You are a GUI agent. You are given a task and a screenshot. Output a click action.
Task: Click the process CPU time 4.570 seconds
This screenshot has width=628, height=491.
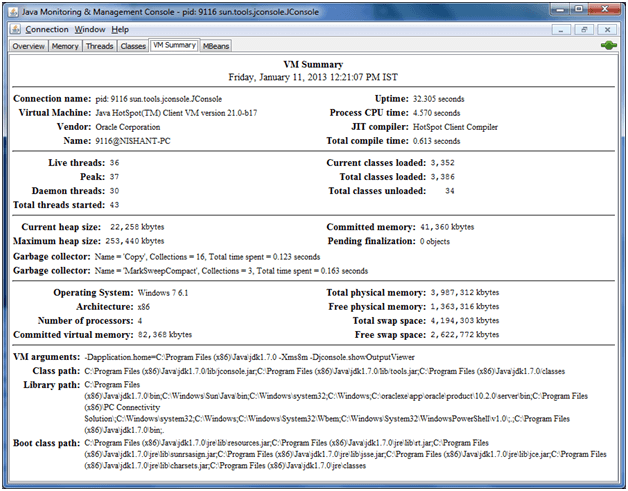[x=437, y=113]
